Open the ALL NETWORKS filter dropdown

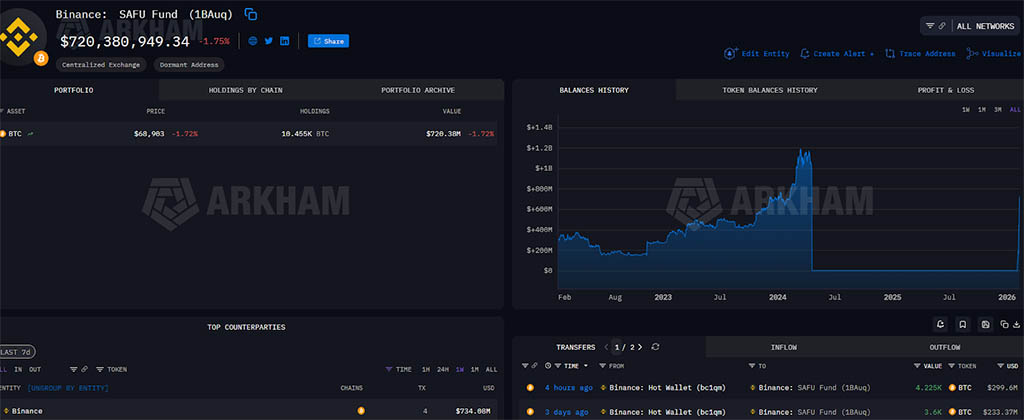[x=969, y=26]
